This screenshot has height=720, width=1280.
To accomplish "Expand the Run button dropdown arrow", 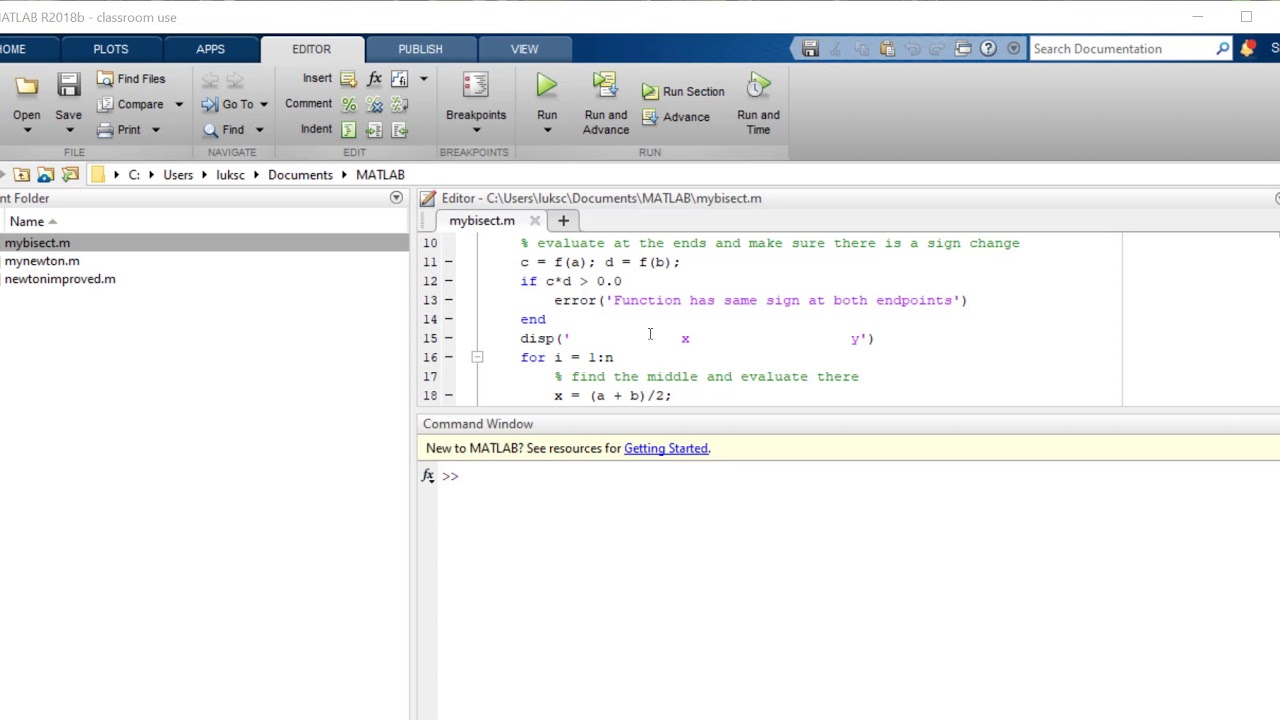I will [x=547, y=131].
